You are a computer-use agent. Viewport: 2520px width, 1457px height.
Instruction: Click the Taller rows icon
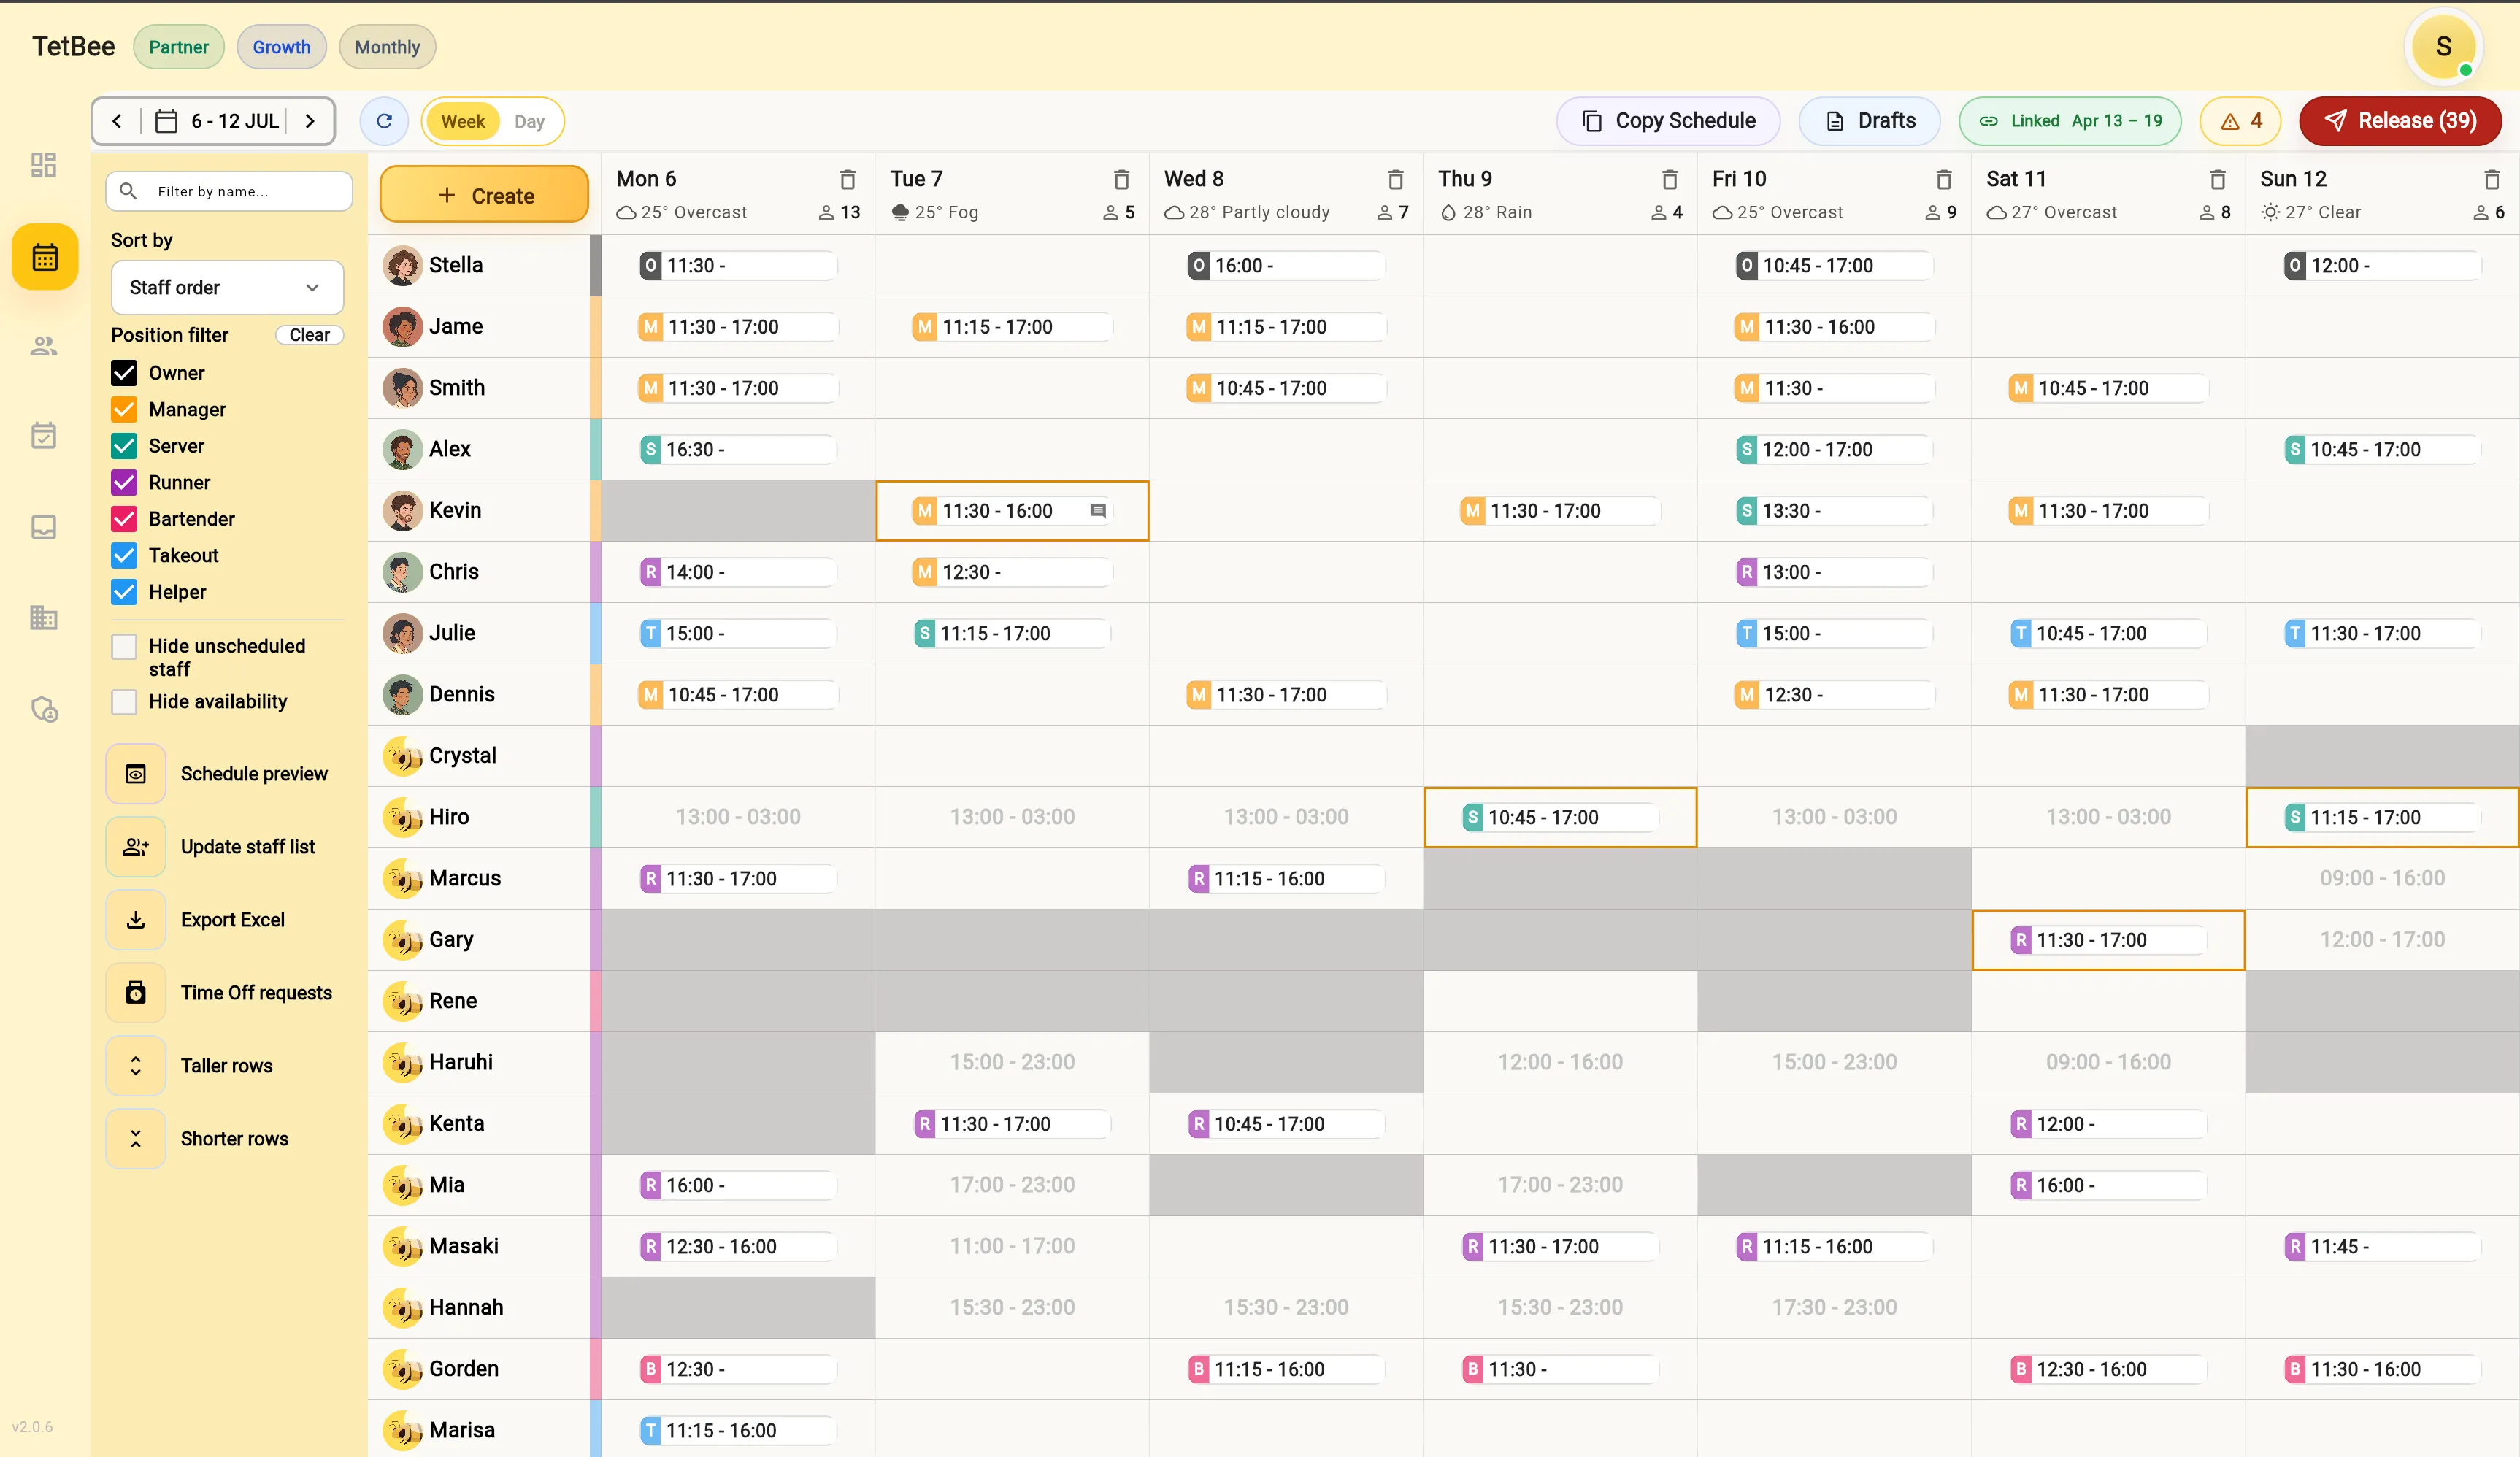136,1066
